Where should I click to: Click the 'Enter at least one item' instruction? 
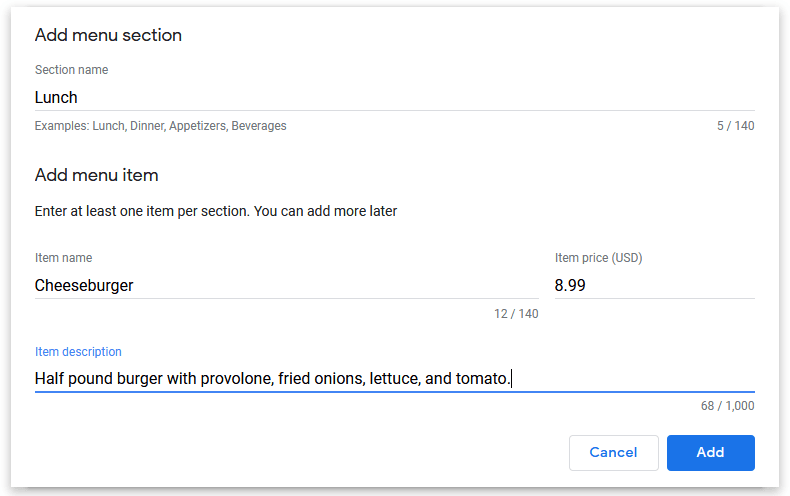216,211
